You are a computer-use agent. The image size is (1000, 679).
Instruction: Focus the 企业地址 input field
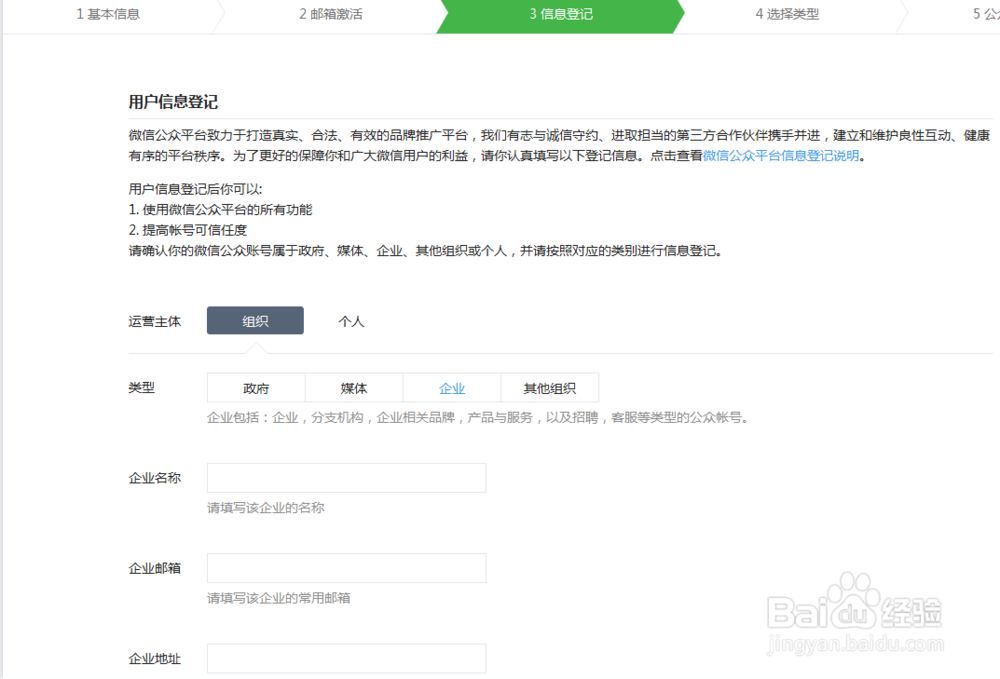346,659
